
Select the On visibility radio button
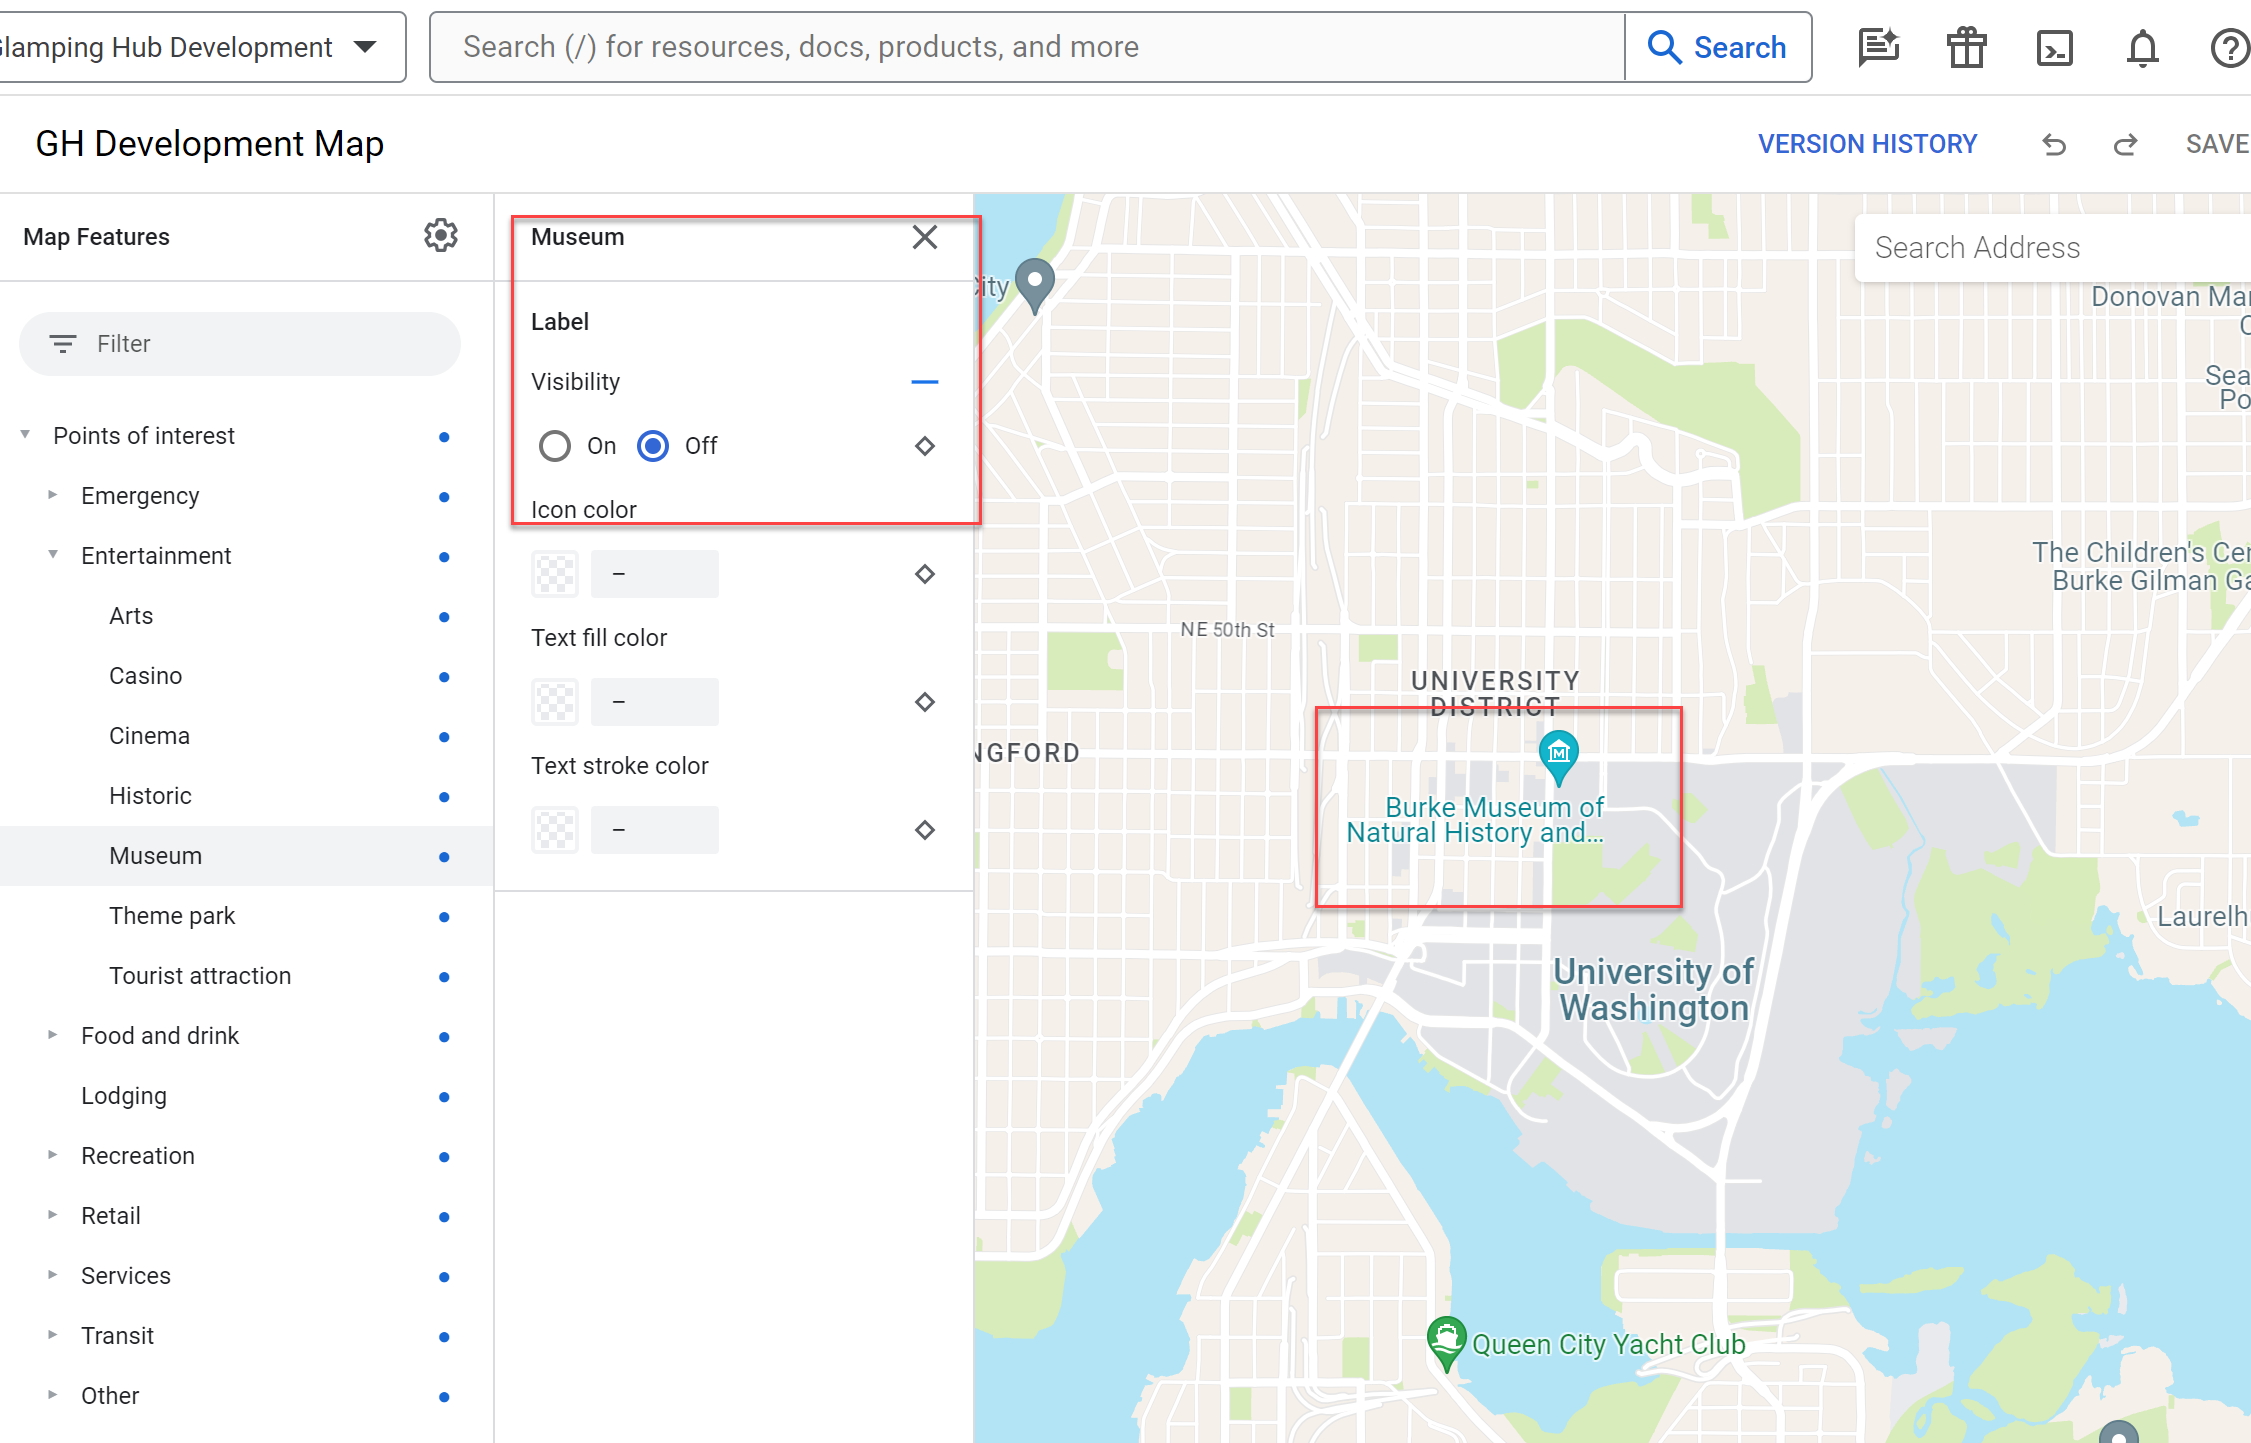click(555, 446)
